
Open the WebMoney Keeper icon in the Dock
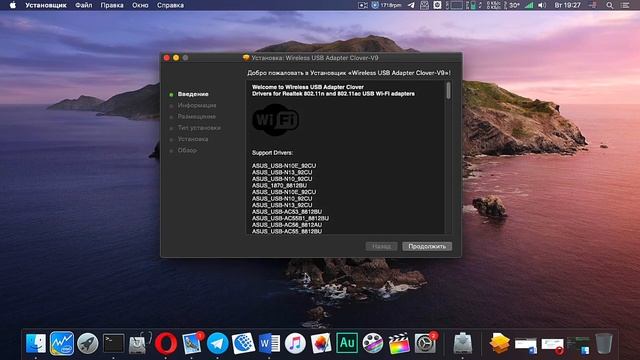click(243, 343)
